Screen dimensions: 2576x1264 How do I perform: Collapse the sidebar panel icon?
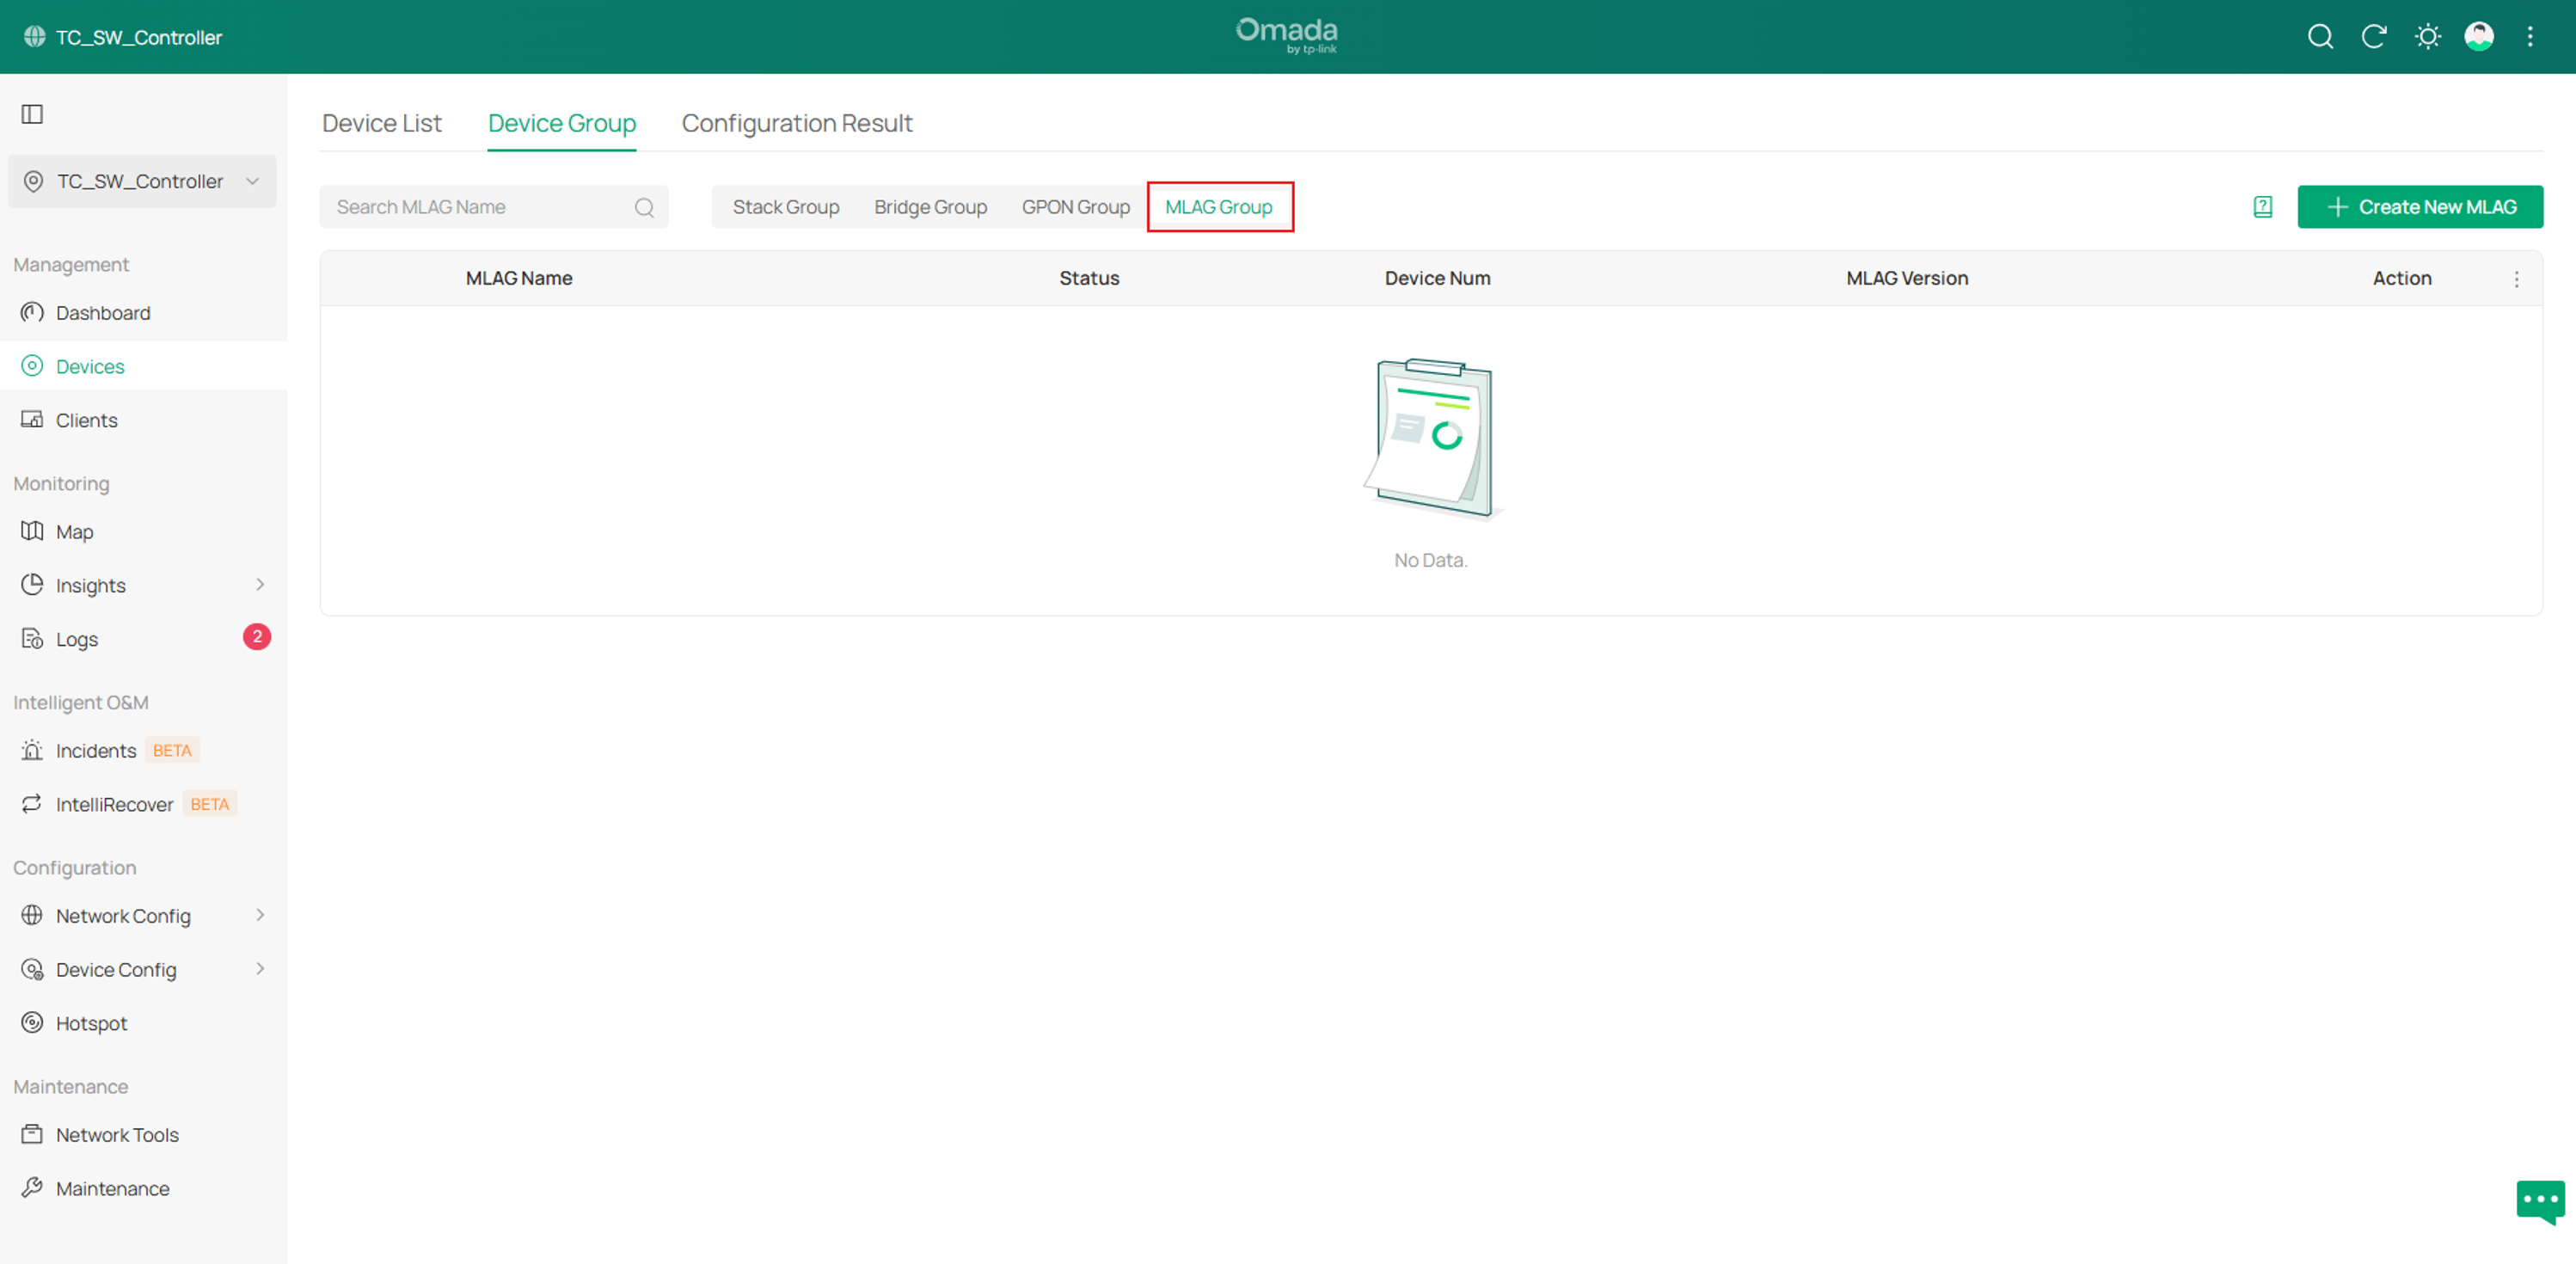[32, 114]
